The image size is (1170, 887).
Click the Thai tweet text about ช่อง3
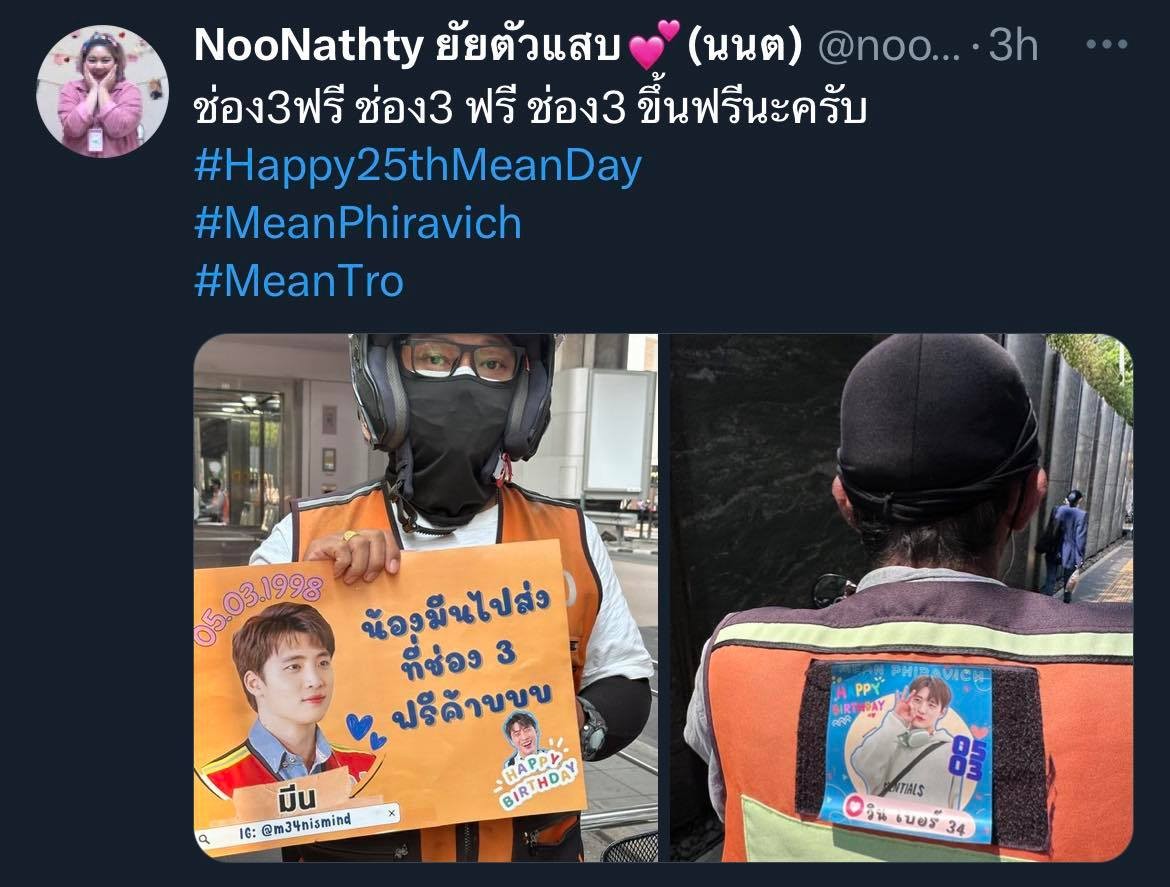click(531, 109)
